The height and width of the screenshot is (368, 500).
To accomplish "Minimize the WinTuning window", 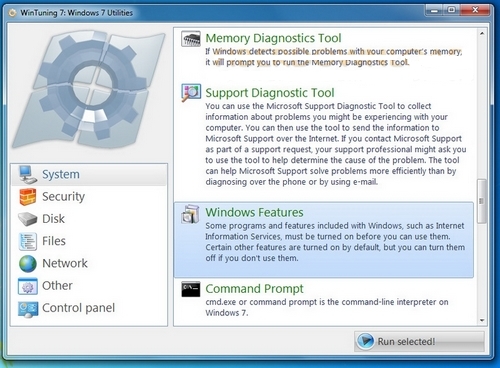I will (434, 10).
